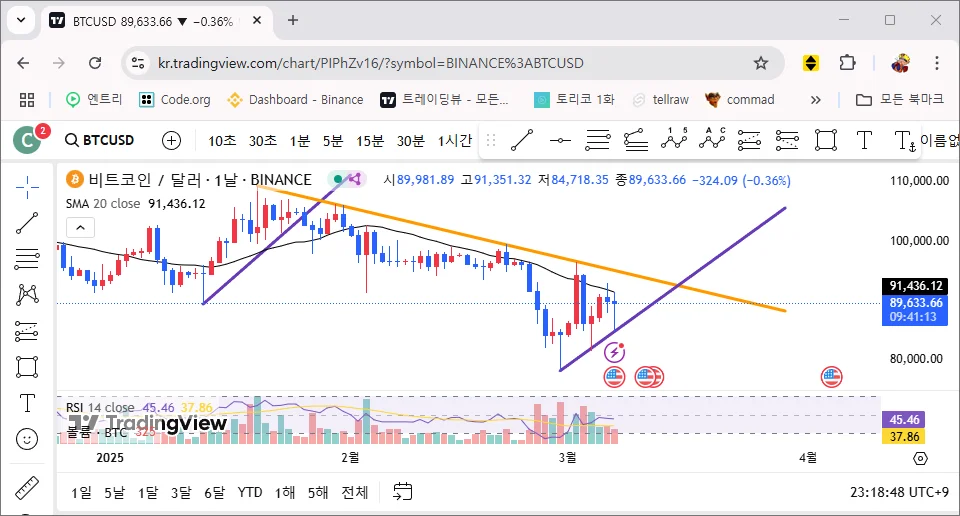This screenshot has width=960, height=516.
Task: Switch to 10초 timeframe
Action: point(222,141)
